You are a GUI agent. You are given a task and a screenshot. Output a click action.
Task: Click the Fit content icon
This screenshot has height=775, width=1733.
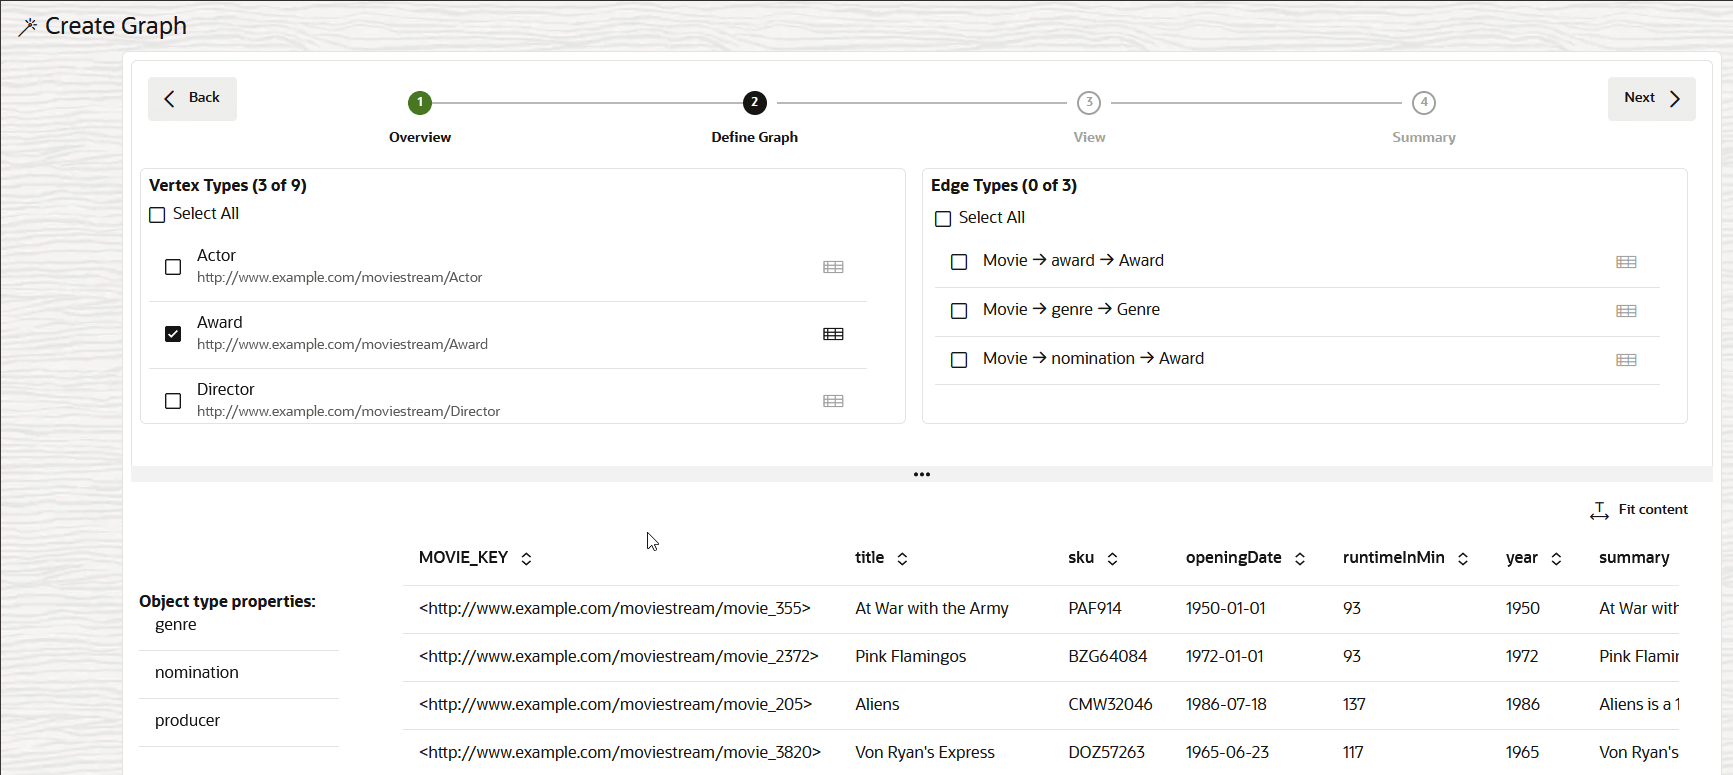point(1599,511)
